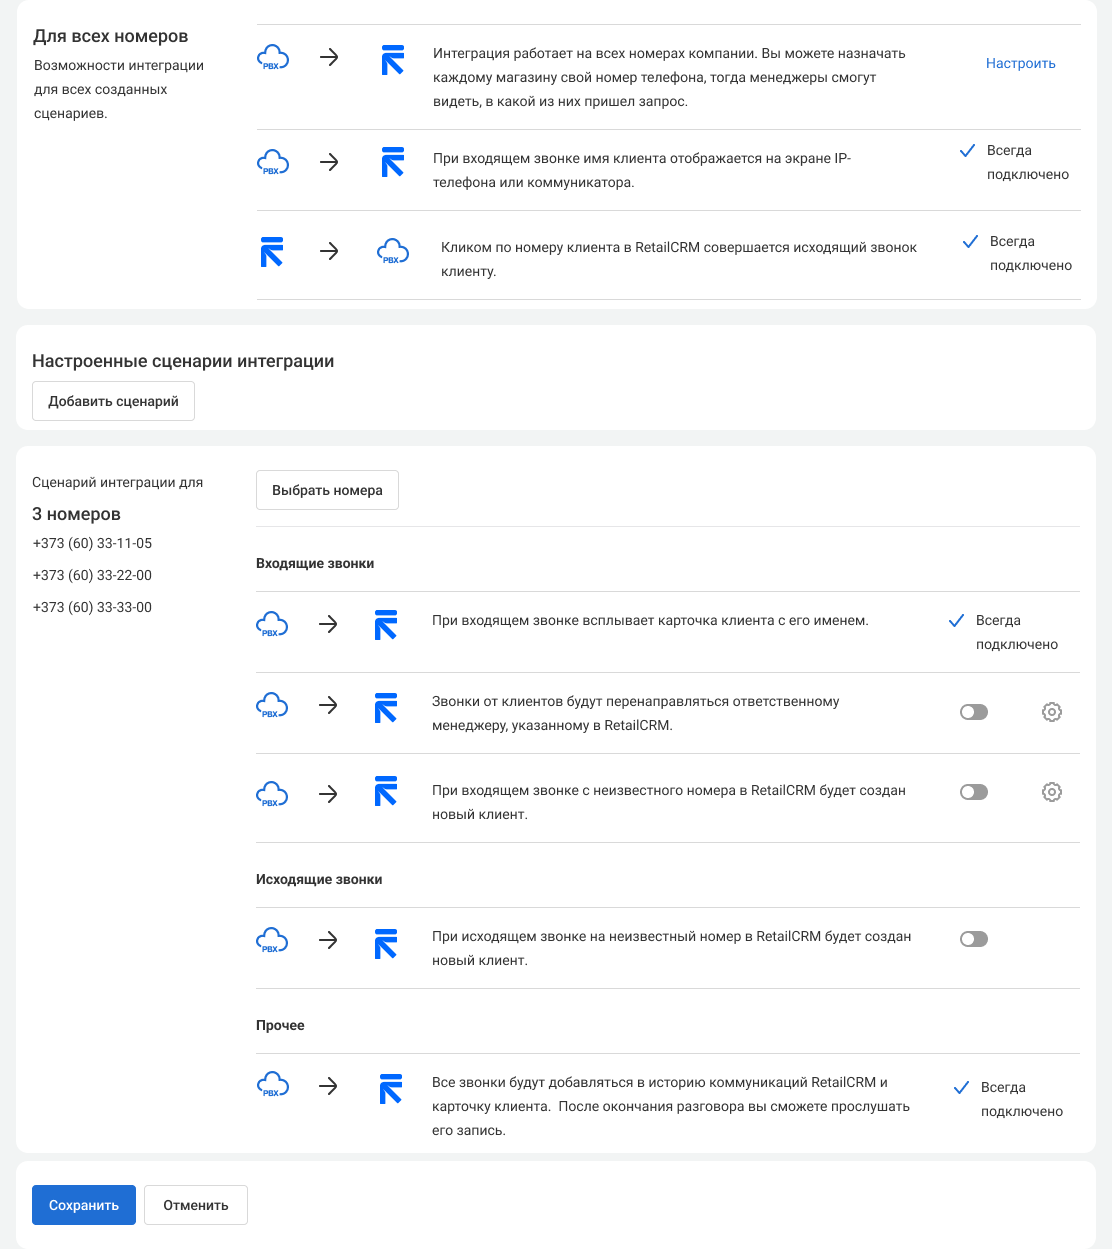
Task: Click Добавить сценарий button
Action: coord(113,401)
